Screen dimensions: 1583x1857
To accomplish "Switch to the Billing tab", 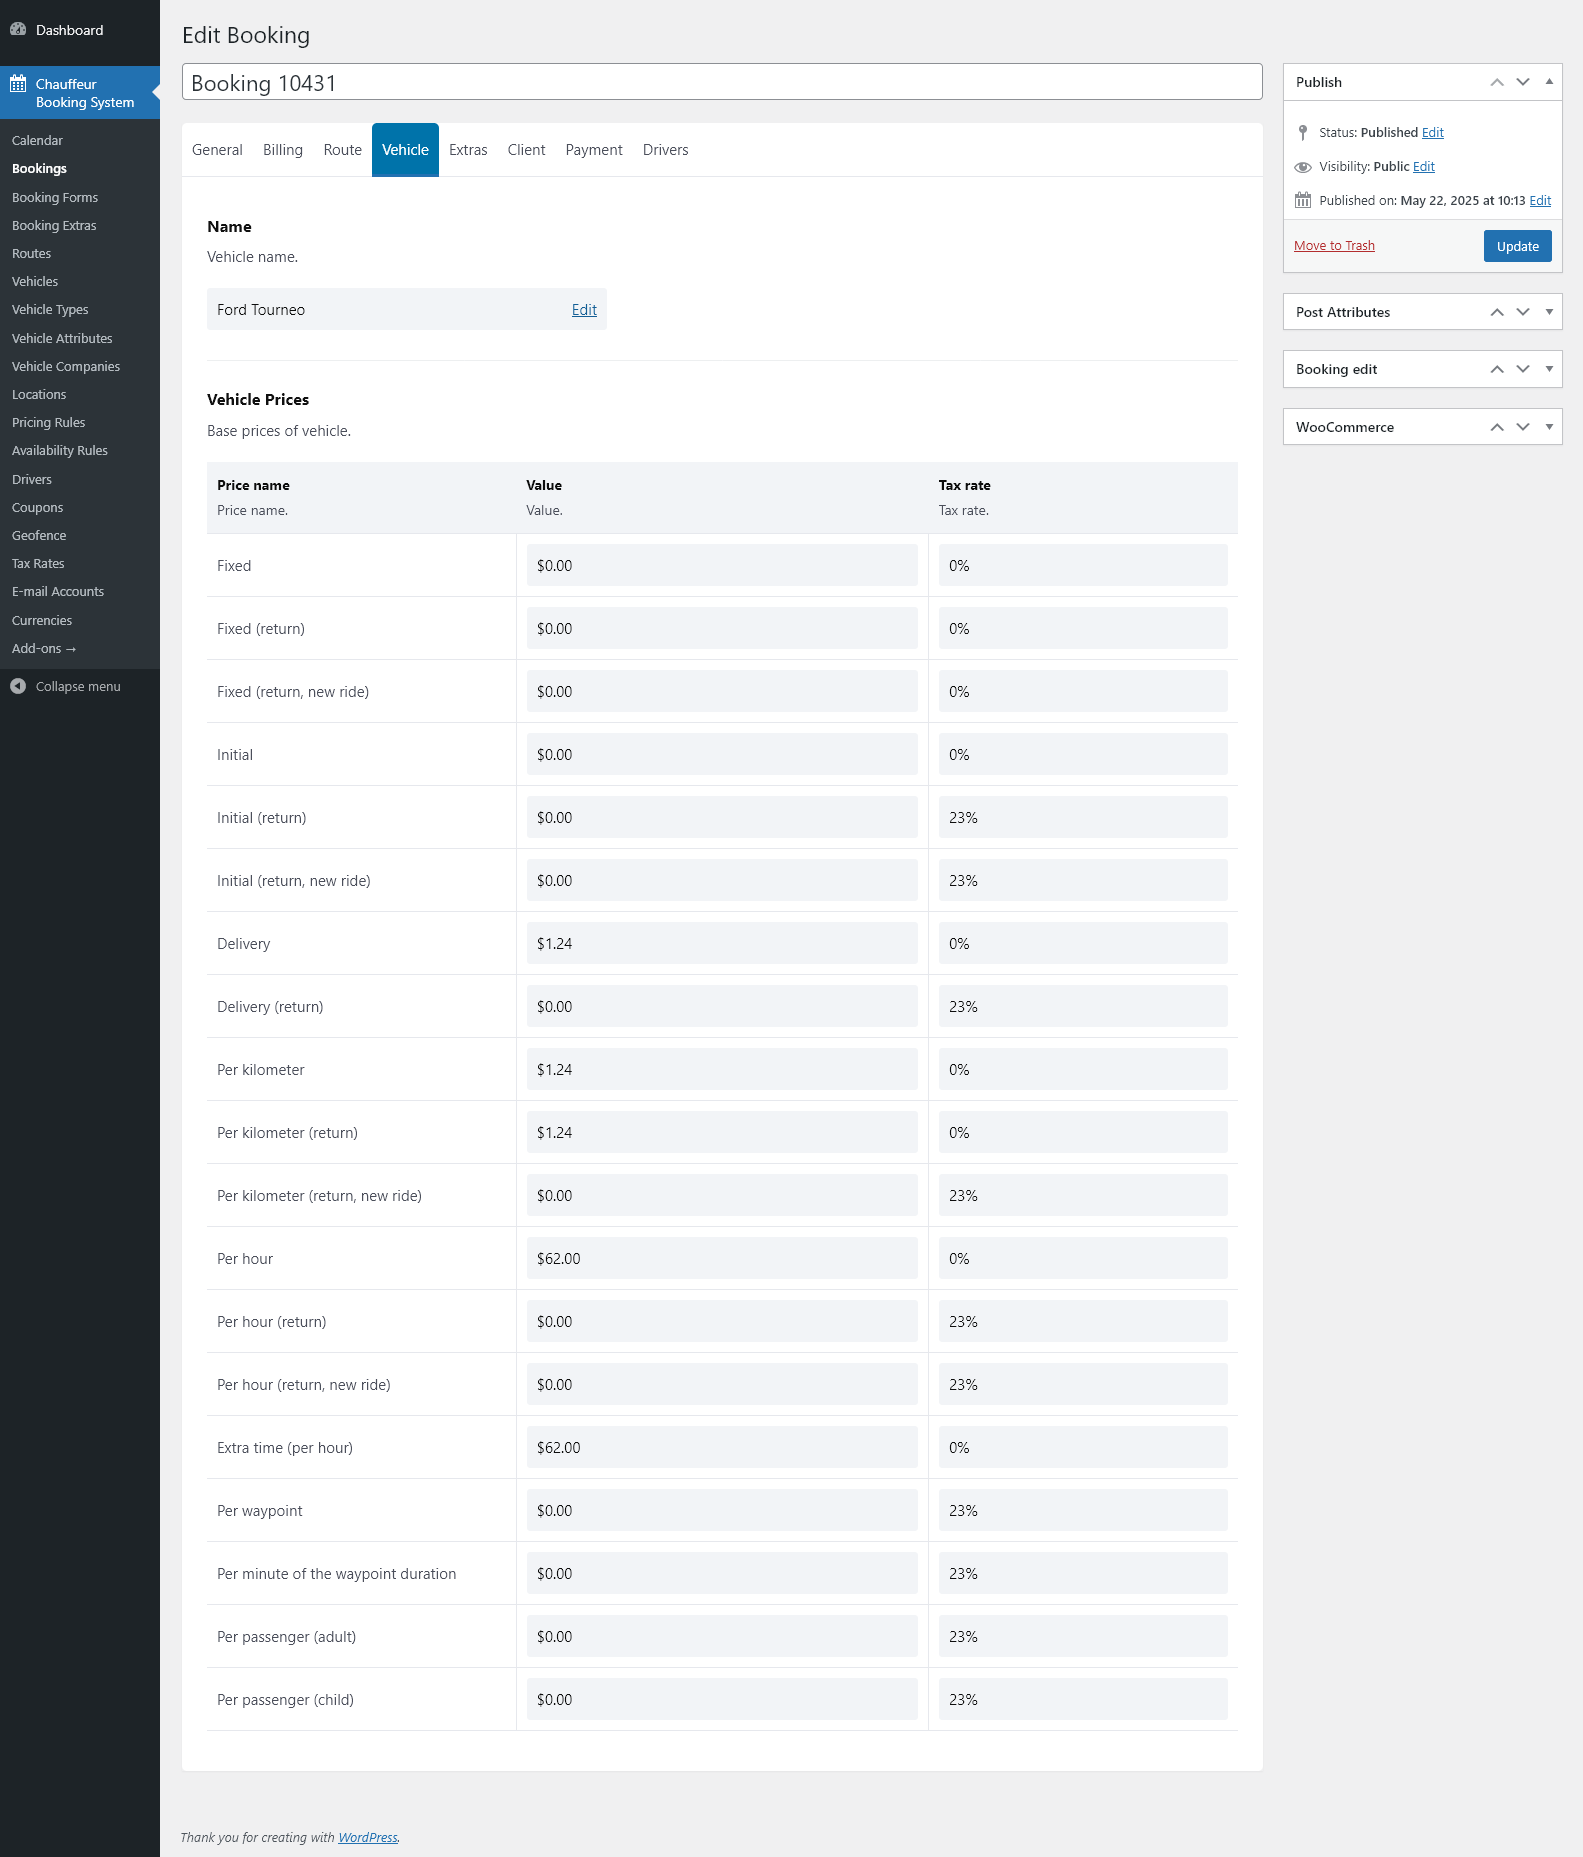I will (283, 150).
